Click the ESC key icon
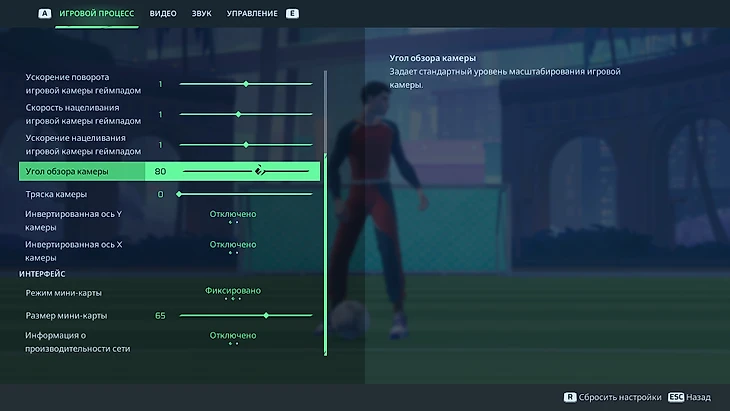730x411 pixels. pyautogui.click(x=676, y=397)
